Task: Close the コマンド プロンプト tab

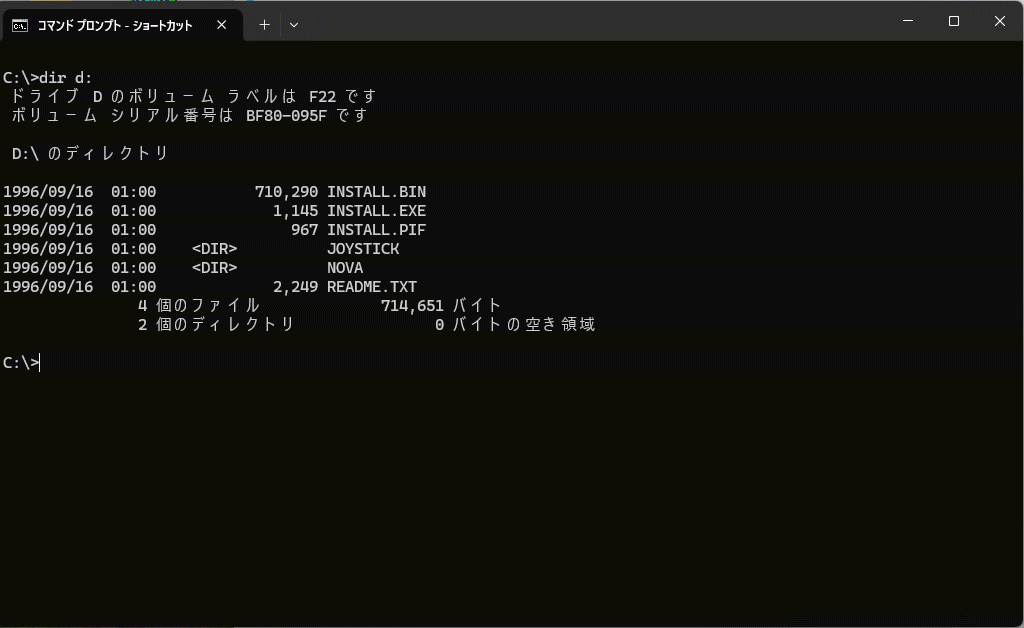Action: pyautogui.click(x=221, y=25)
